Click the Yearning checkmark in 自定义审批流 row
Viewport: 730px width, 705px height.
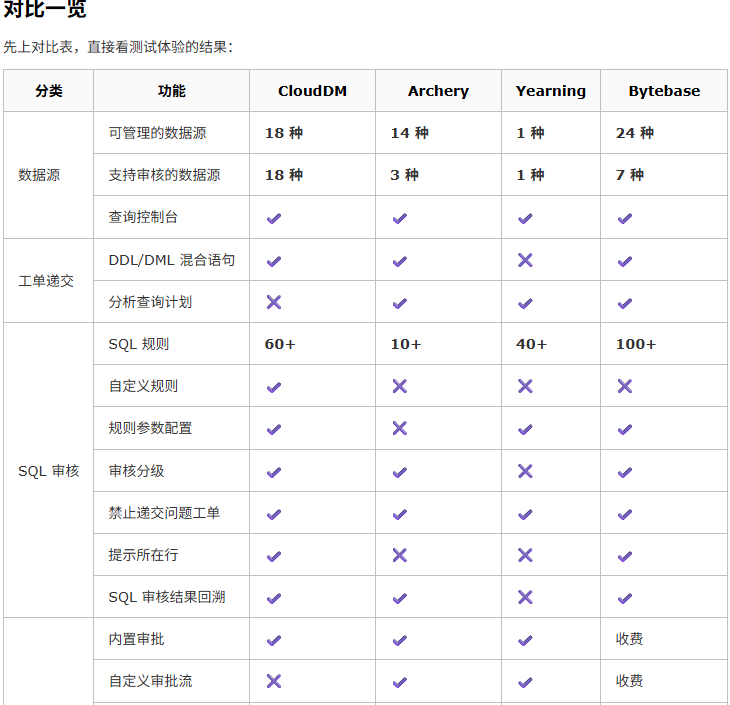click(x=525, y=682)
